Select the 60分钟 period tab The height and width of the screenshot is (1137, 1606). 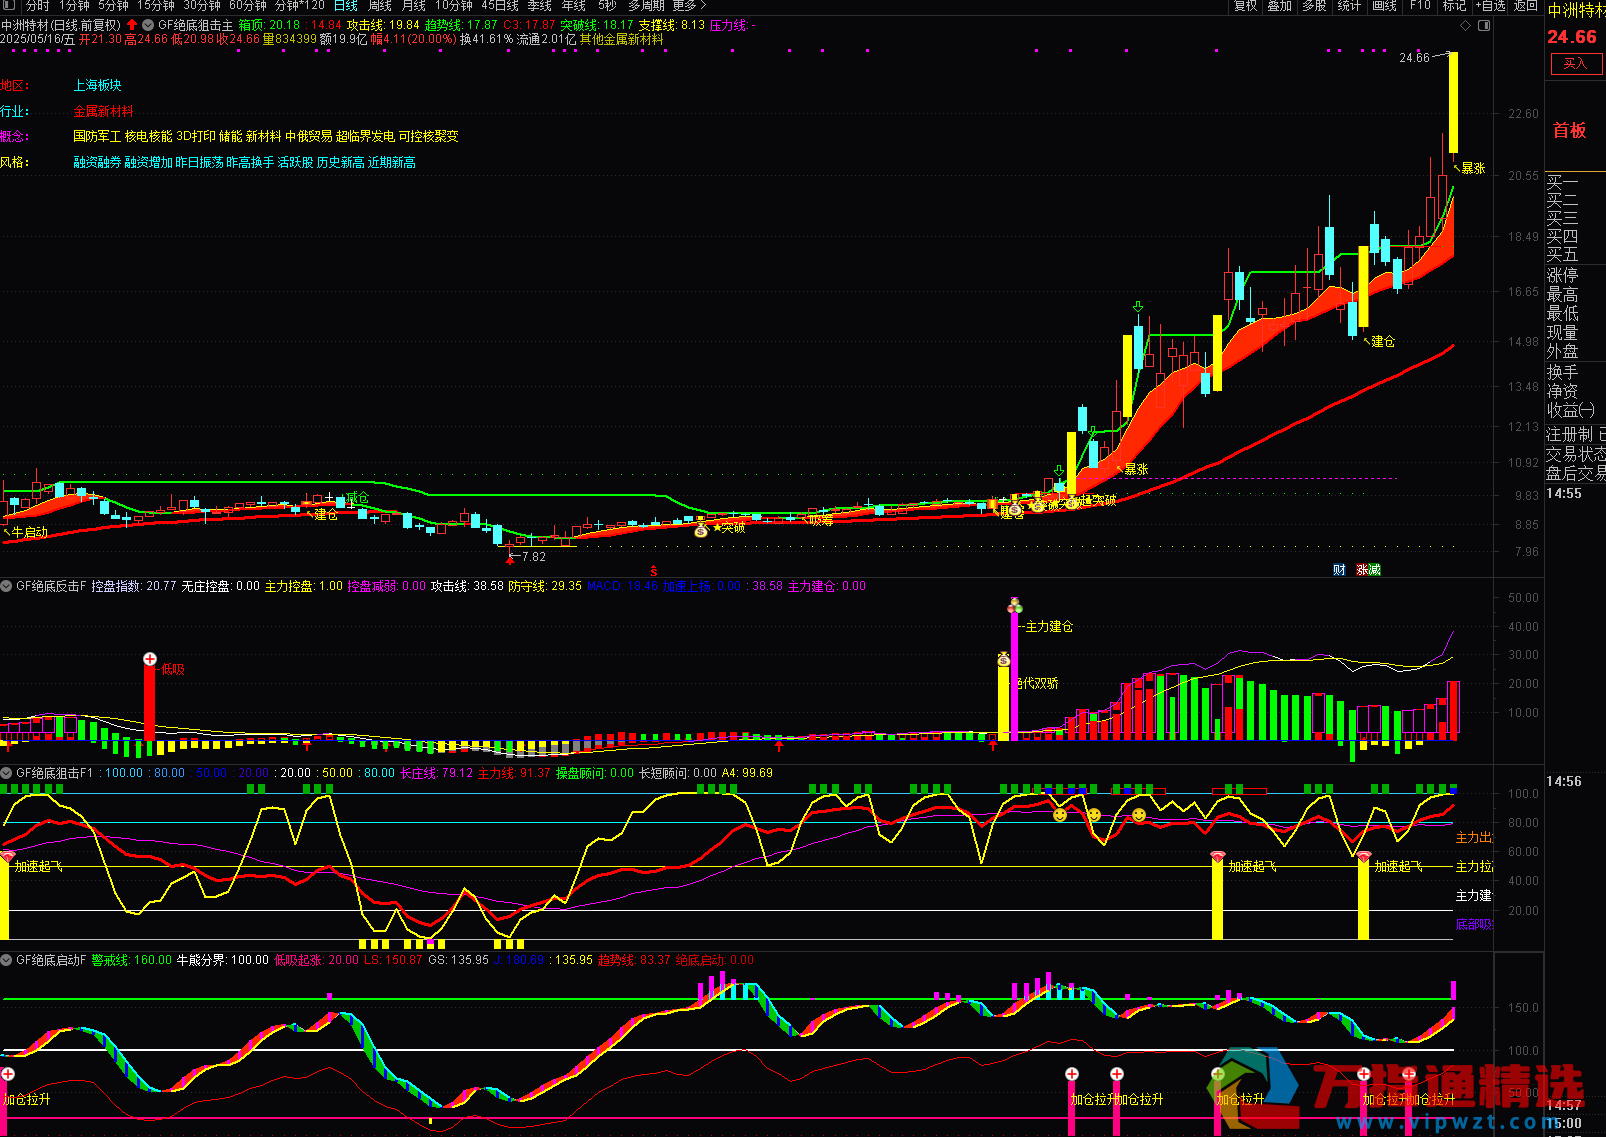click(248, 6)
